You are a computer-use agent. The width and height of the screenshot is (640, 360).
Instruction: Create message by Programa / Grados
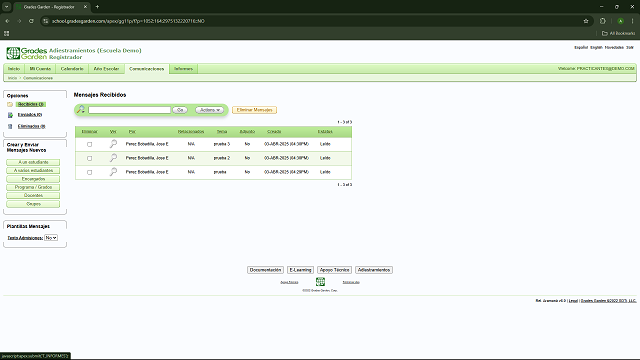33,187
